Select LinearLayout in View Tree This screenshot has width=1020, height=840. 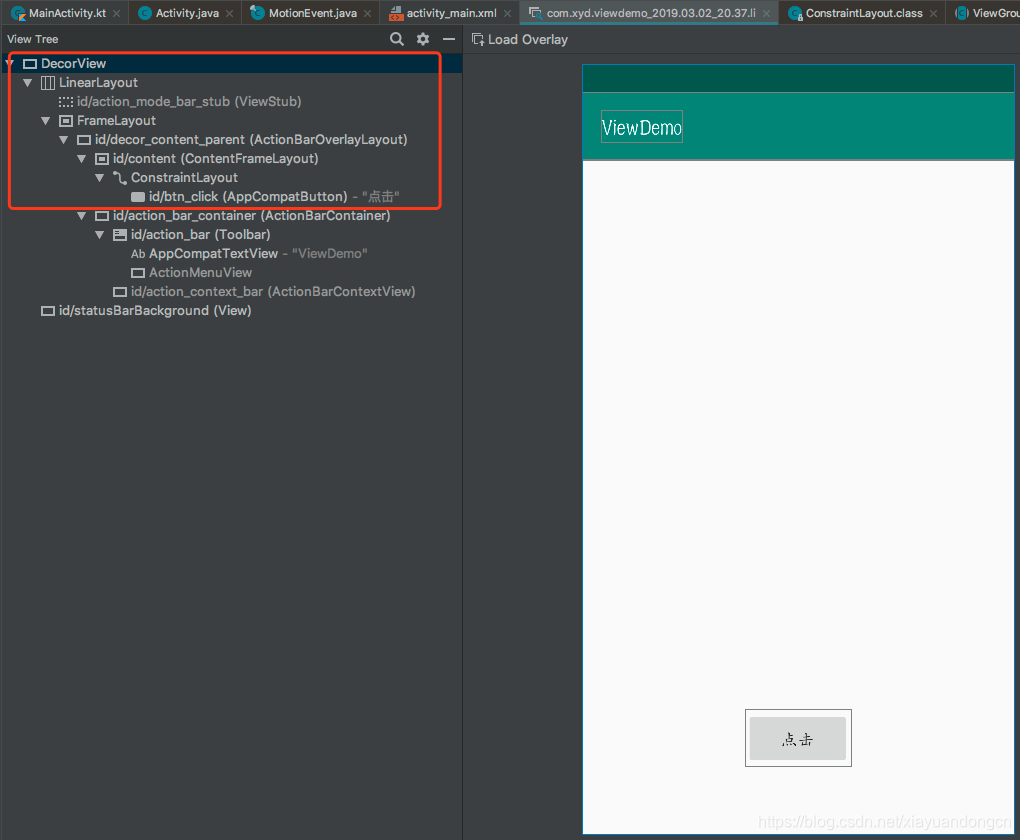231,83
